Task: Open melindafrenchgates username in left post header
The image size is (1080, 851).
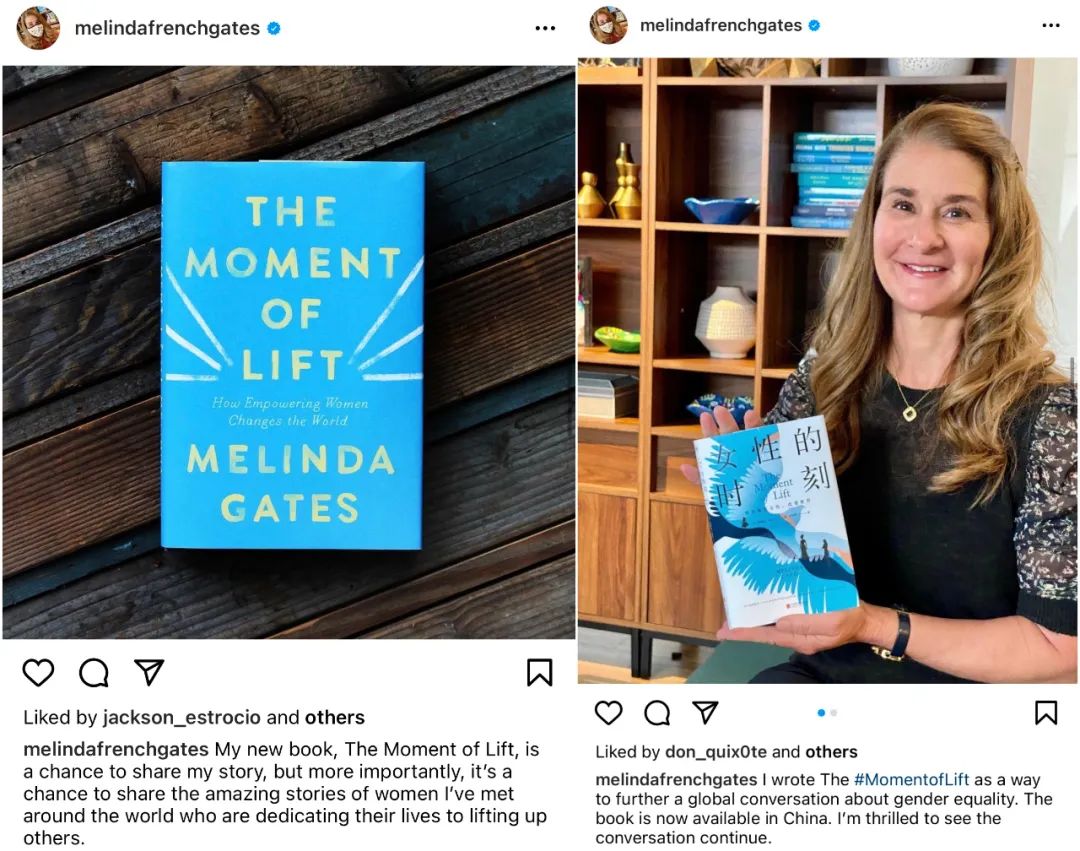Action: 167,28
